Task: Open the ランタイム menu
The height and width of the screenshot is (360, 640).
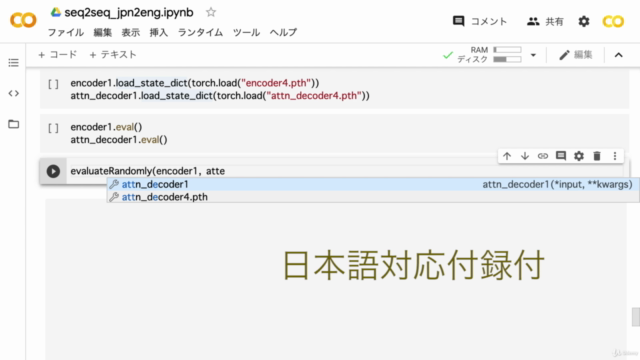Action: (x=200, y=32)
